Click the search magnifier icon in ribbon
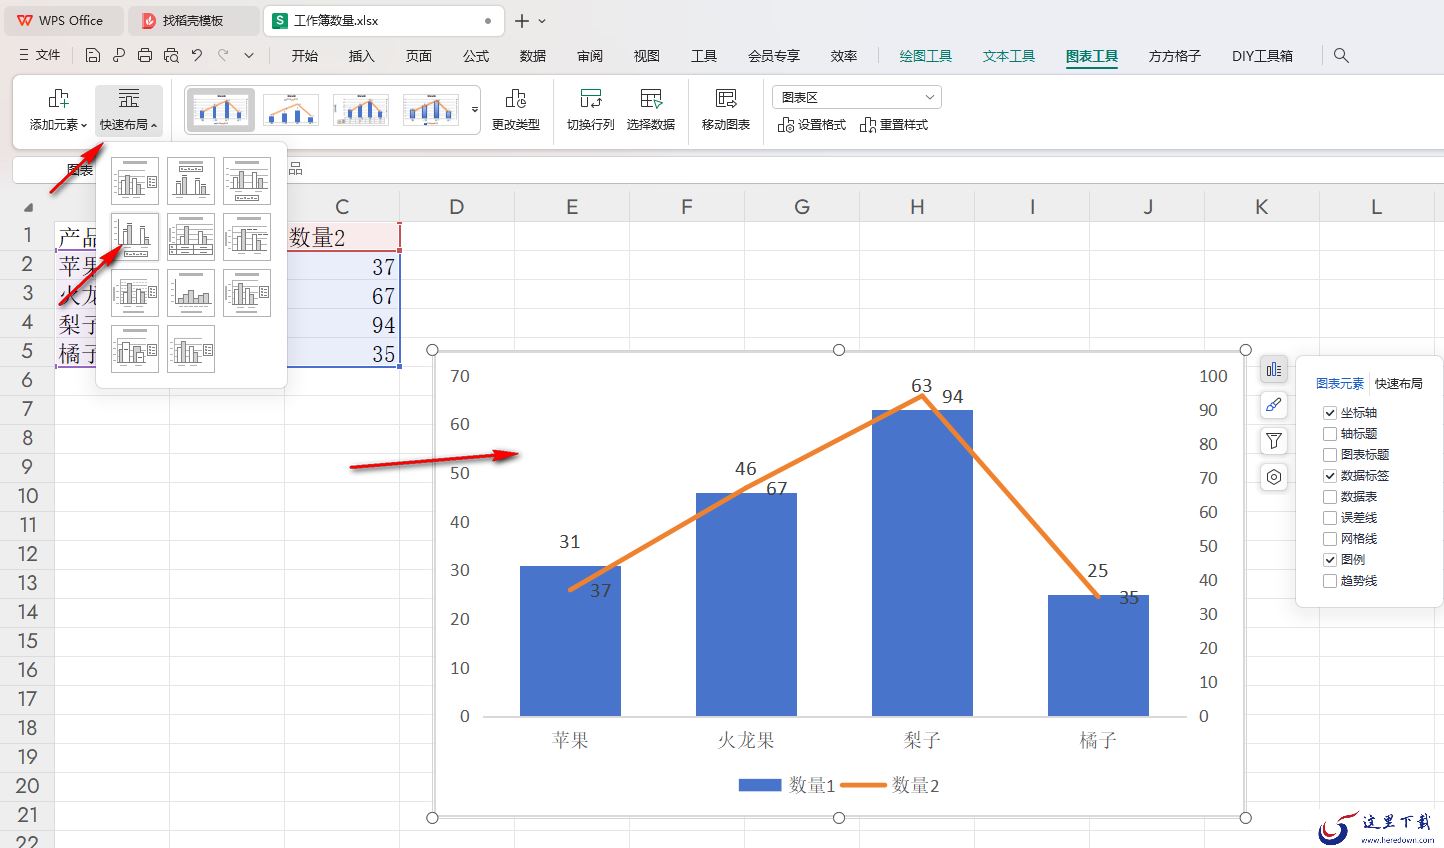The image size is (1444, 848). tap(1342, 56)
